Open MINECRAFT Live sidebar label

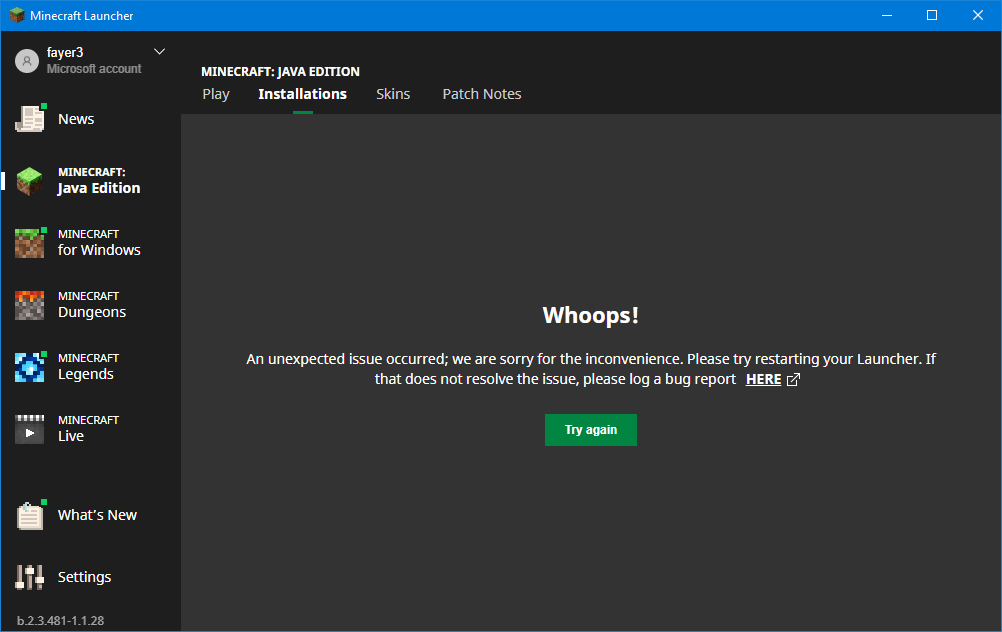[x=88, y=429]
